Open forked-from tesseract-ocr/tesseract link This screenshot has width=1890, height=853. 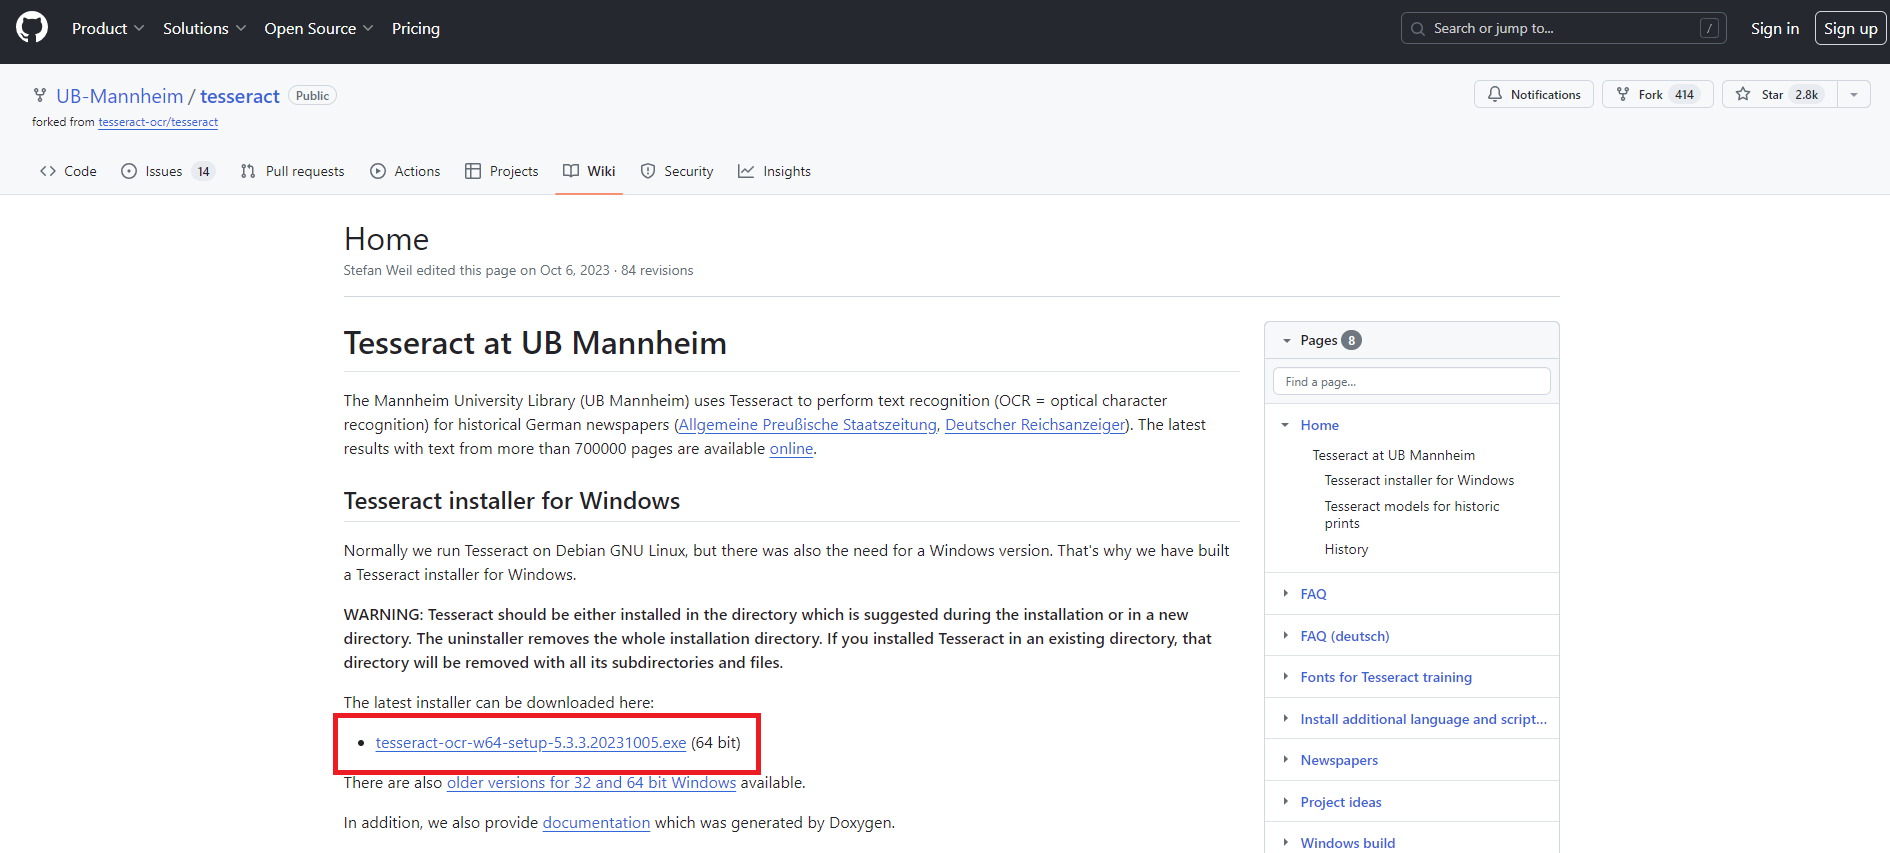pos(158,122)
